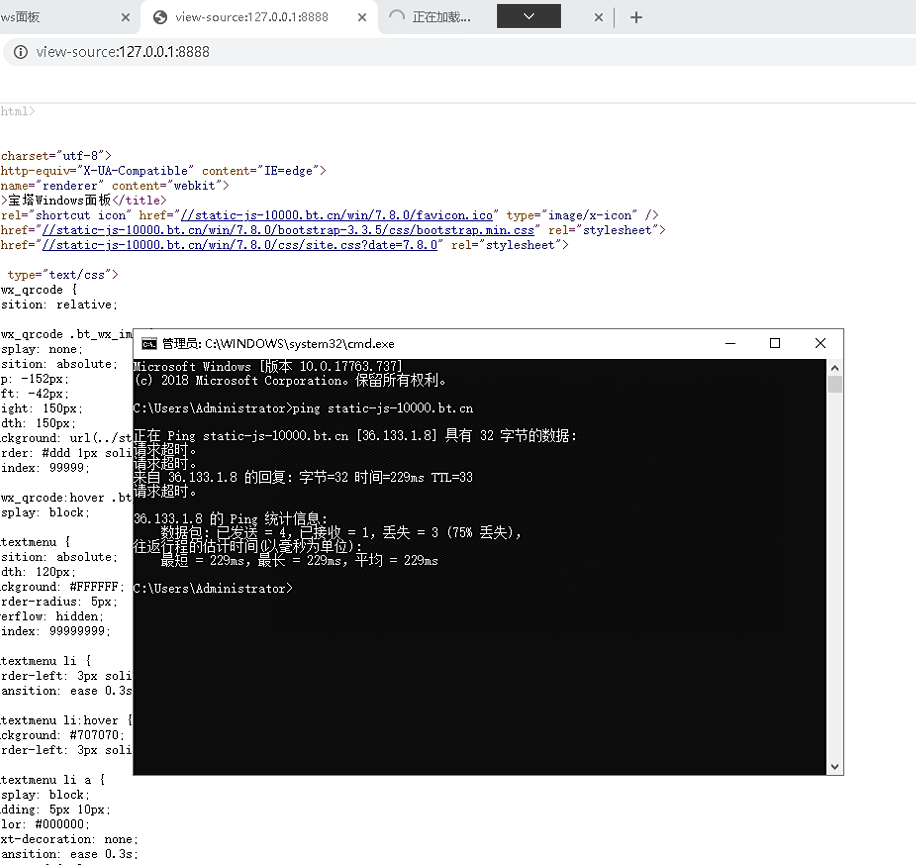Close the loading 正在加载 tab
The image size is (916, 865).
[598, 18]
